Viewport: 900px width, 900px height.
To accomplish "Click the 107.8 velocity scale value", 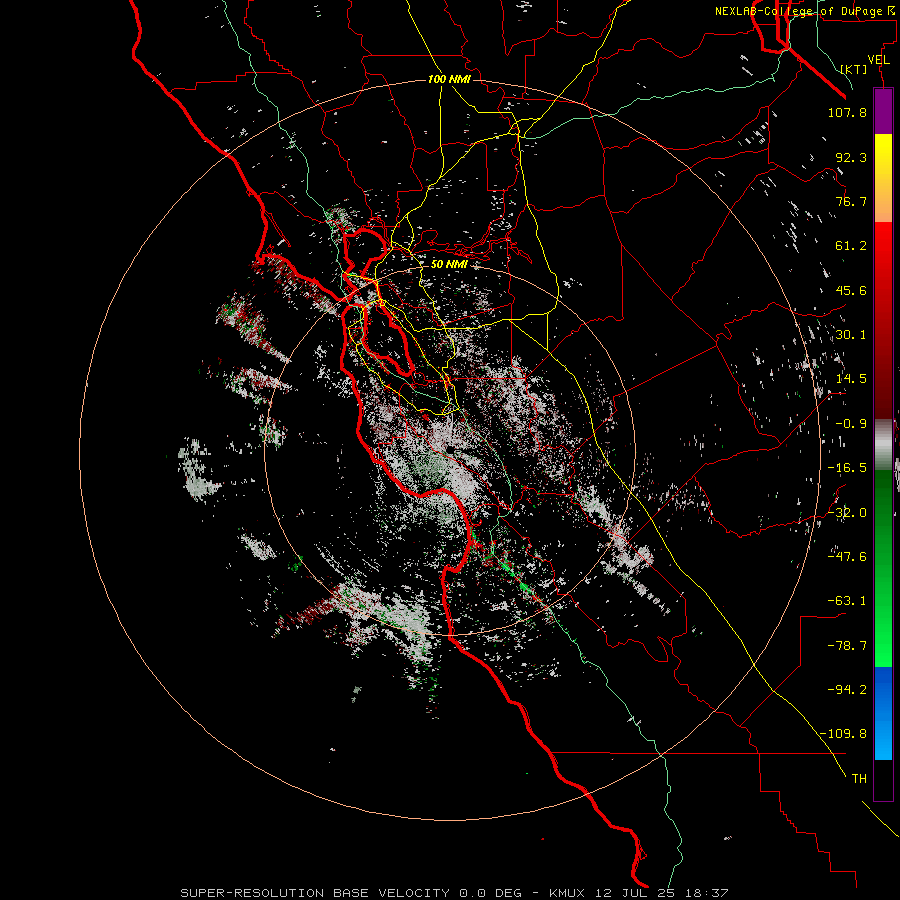I will click(x=847, y=112).
